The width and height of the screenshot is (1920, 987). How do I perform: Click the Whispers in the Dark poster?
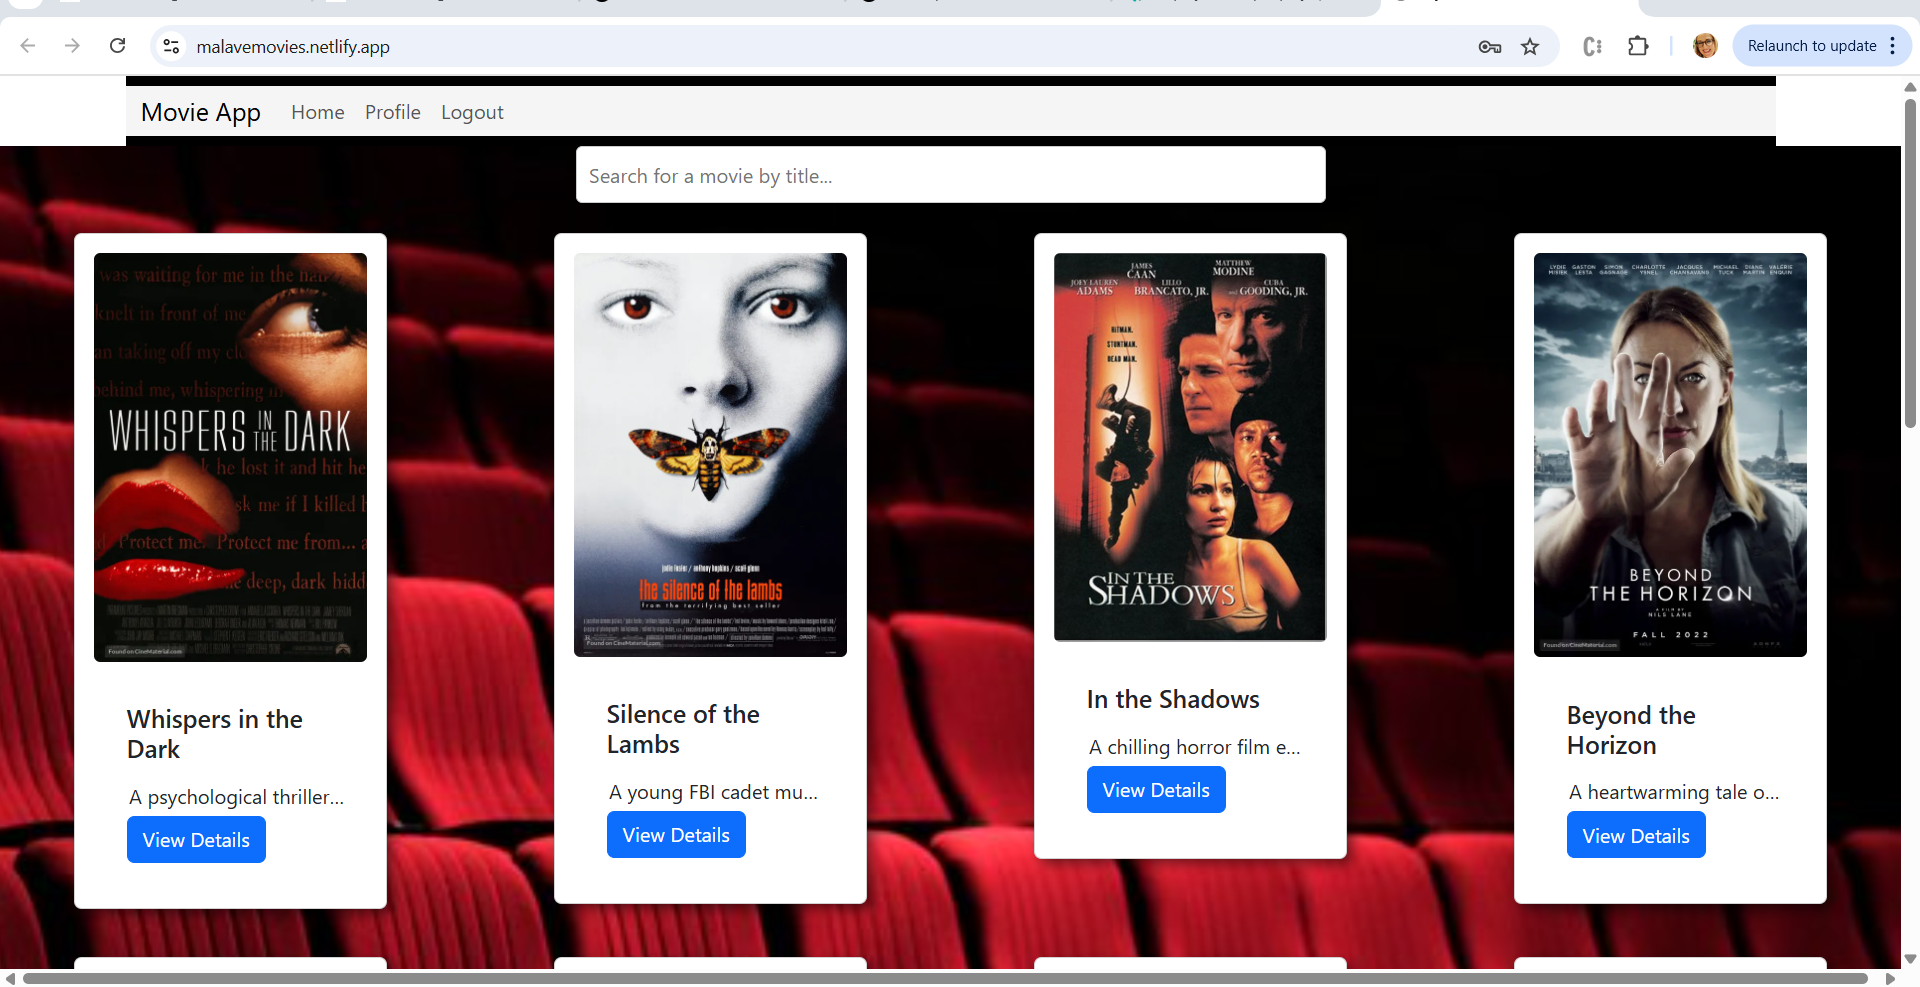tap(230, 457)
